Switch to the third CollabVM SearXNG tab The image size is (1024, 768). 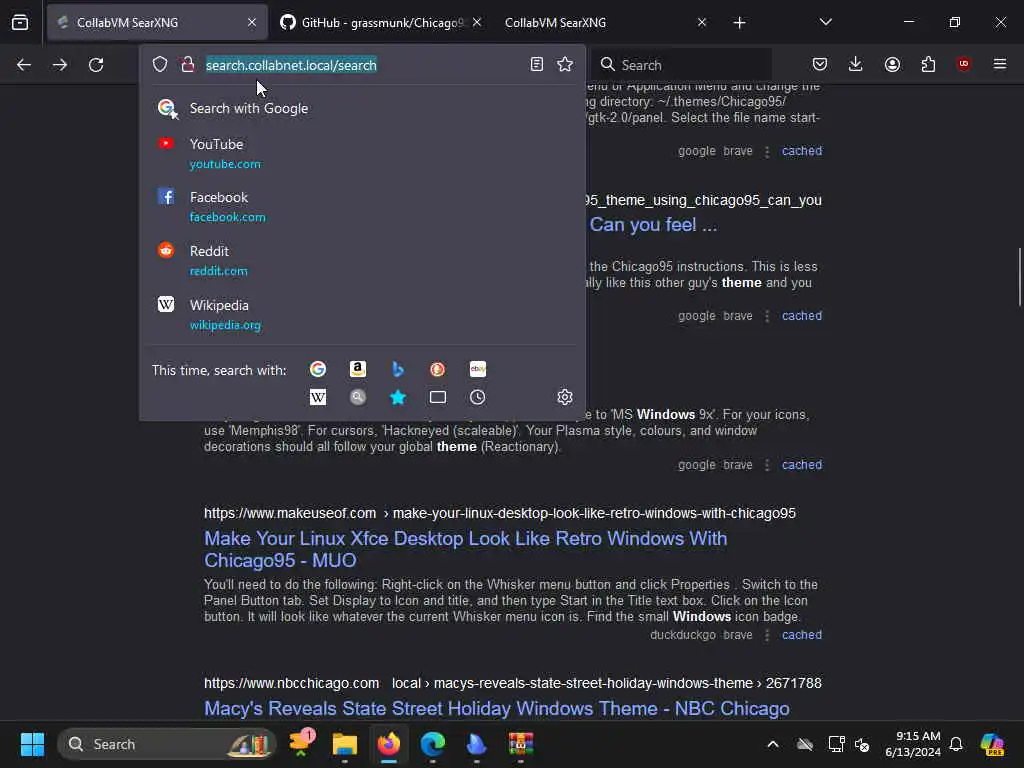[594, 22]
